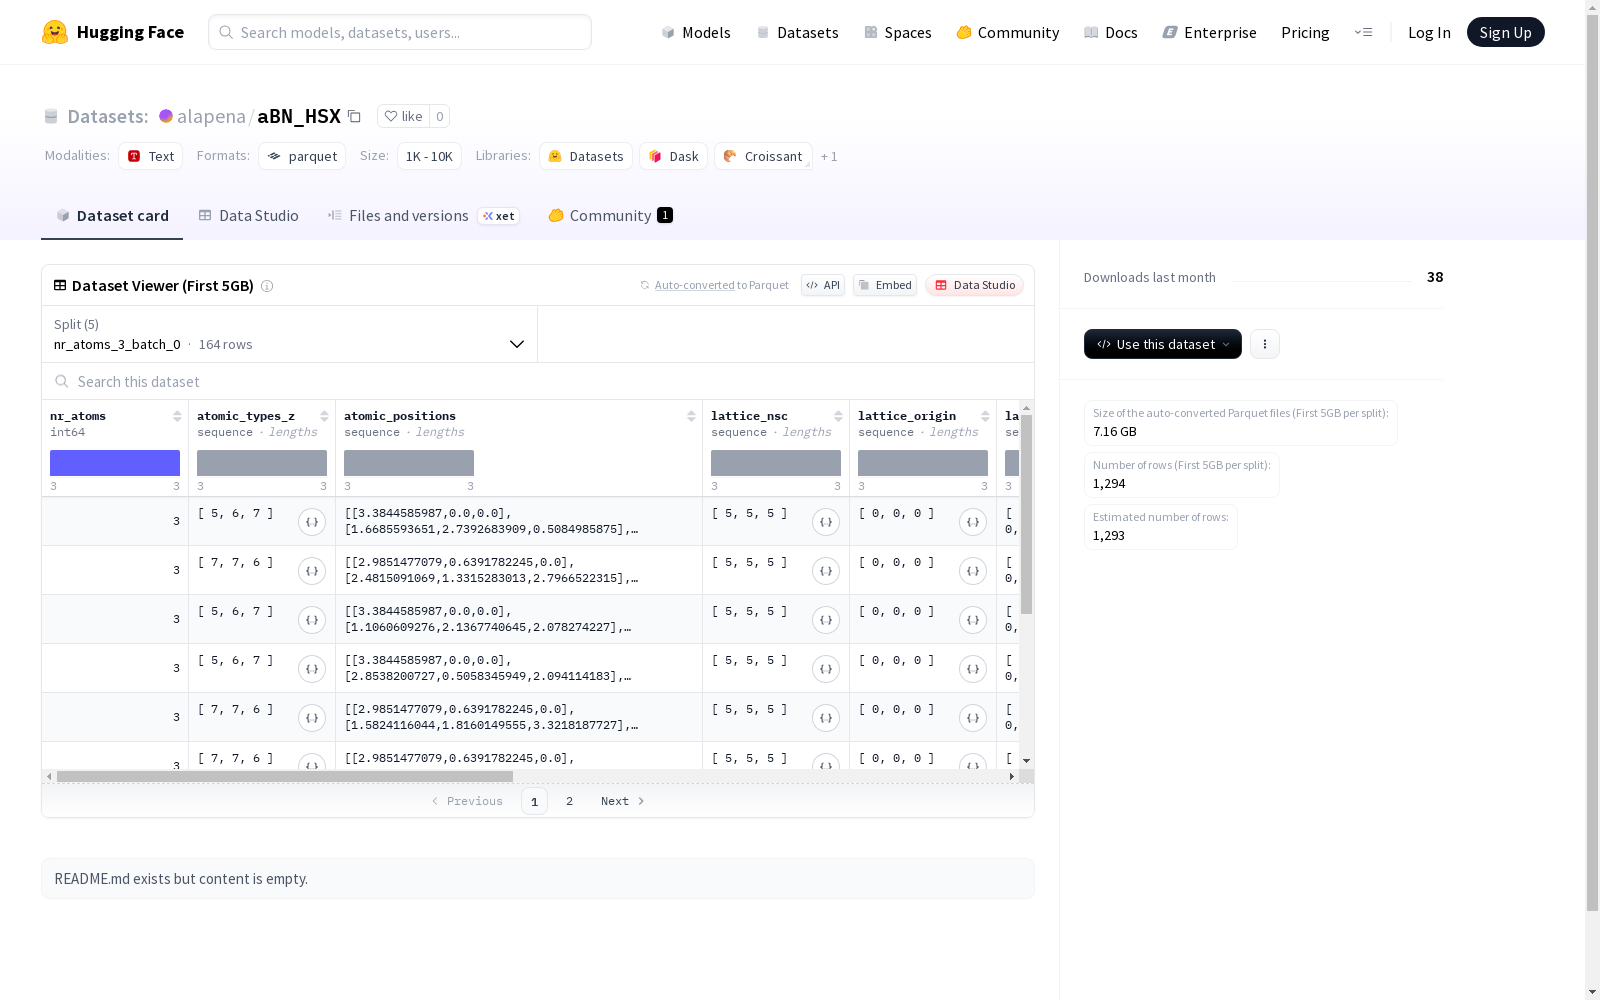Click the Log In link
Screen dimensions: 1600x1000
click(x=1429, y=32)
